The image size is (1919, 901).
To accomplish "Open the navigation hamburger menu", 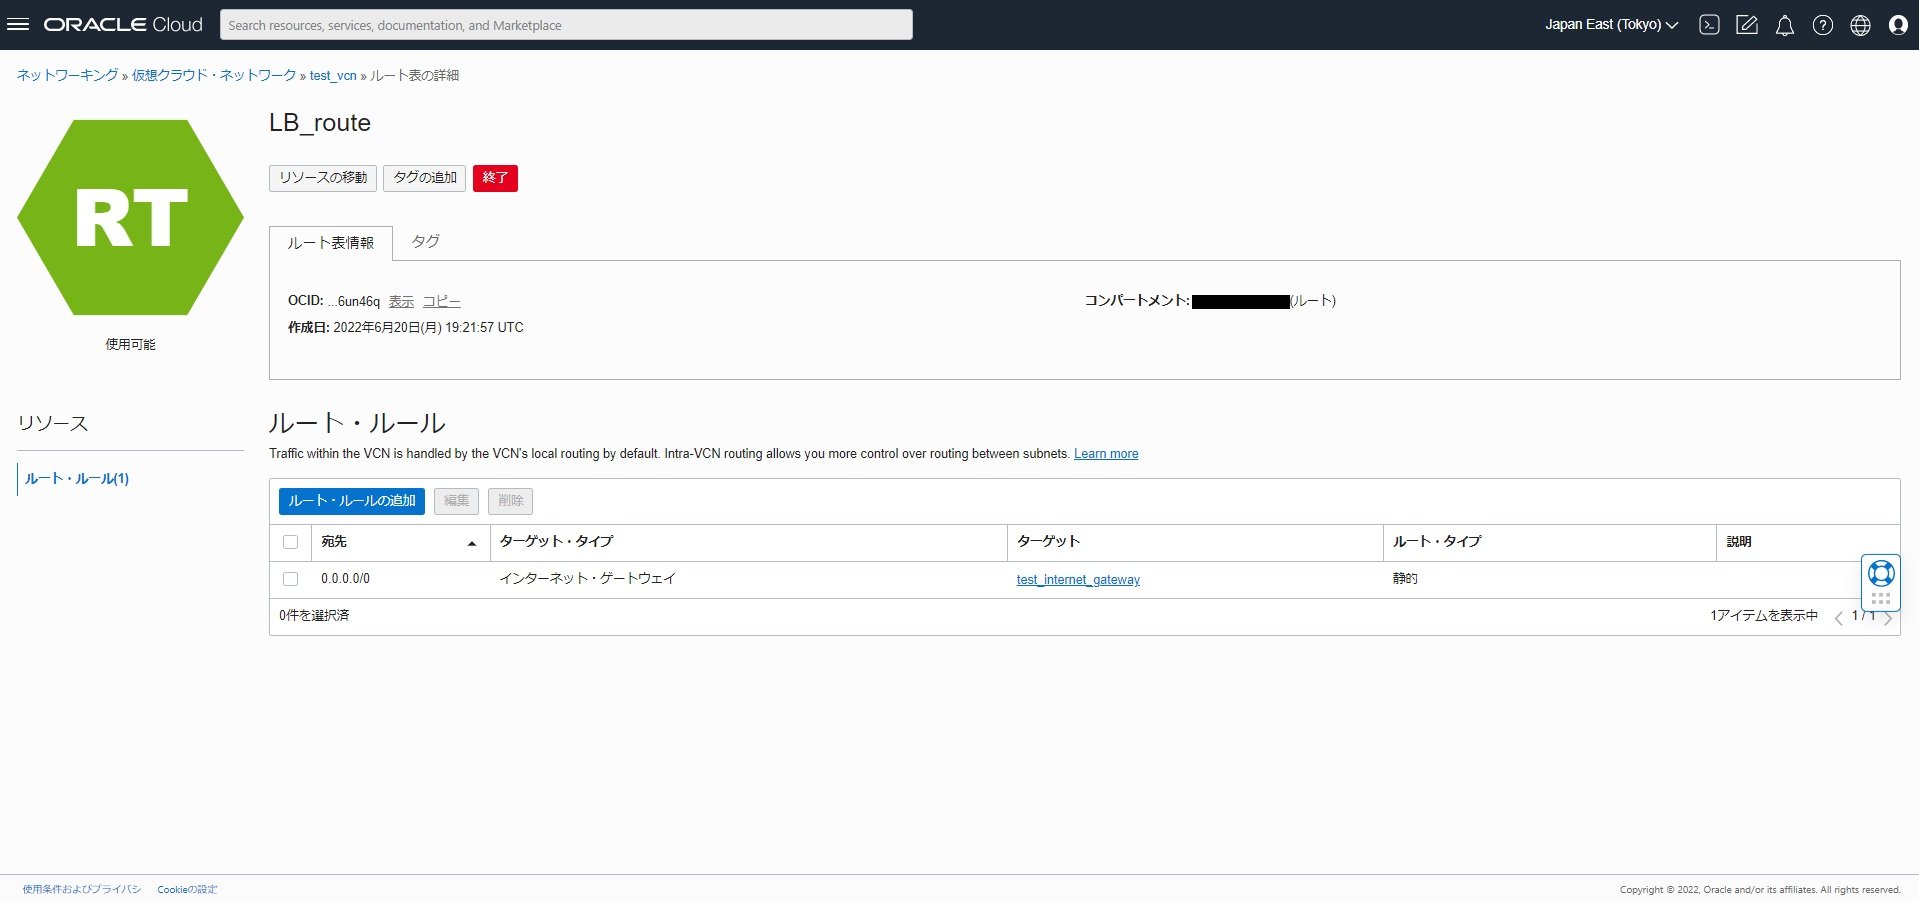I will point(18,24).
